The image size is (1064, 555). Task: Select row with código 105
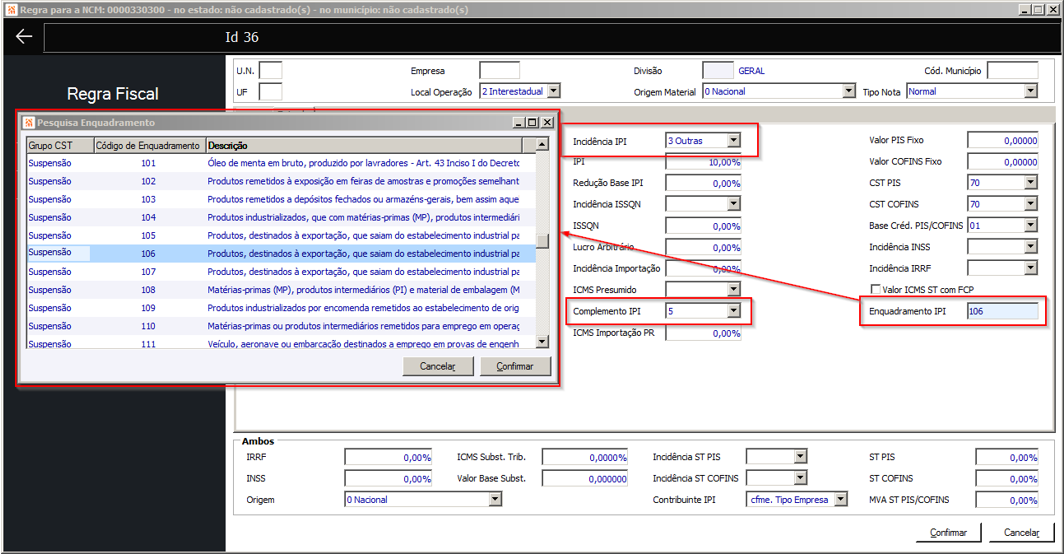coord(281,235)
